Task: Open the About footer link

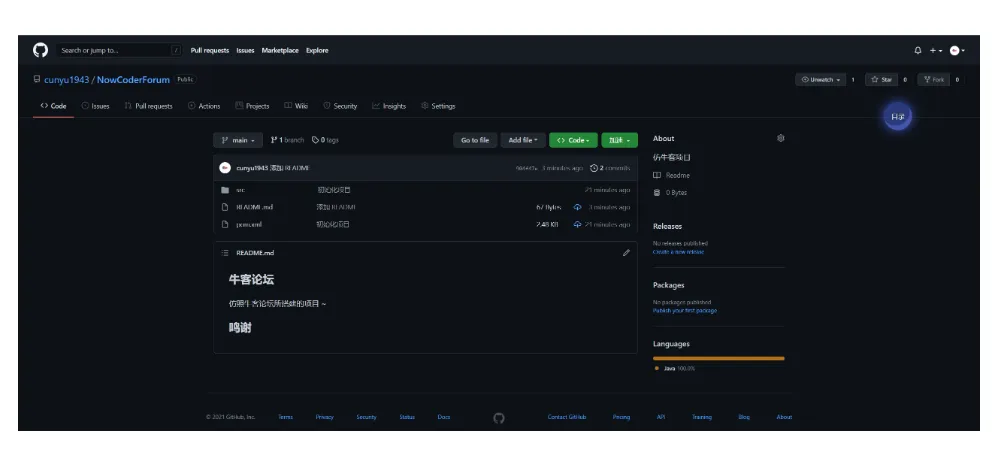Action: pos(784,417)
